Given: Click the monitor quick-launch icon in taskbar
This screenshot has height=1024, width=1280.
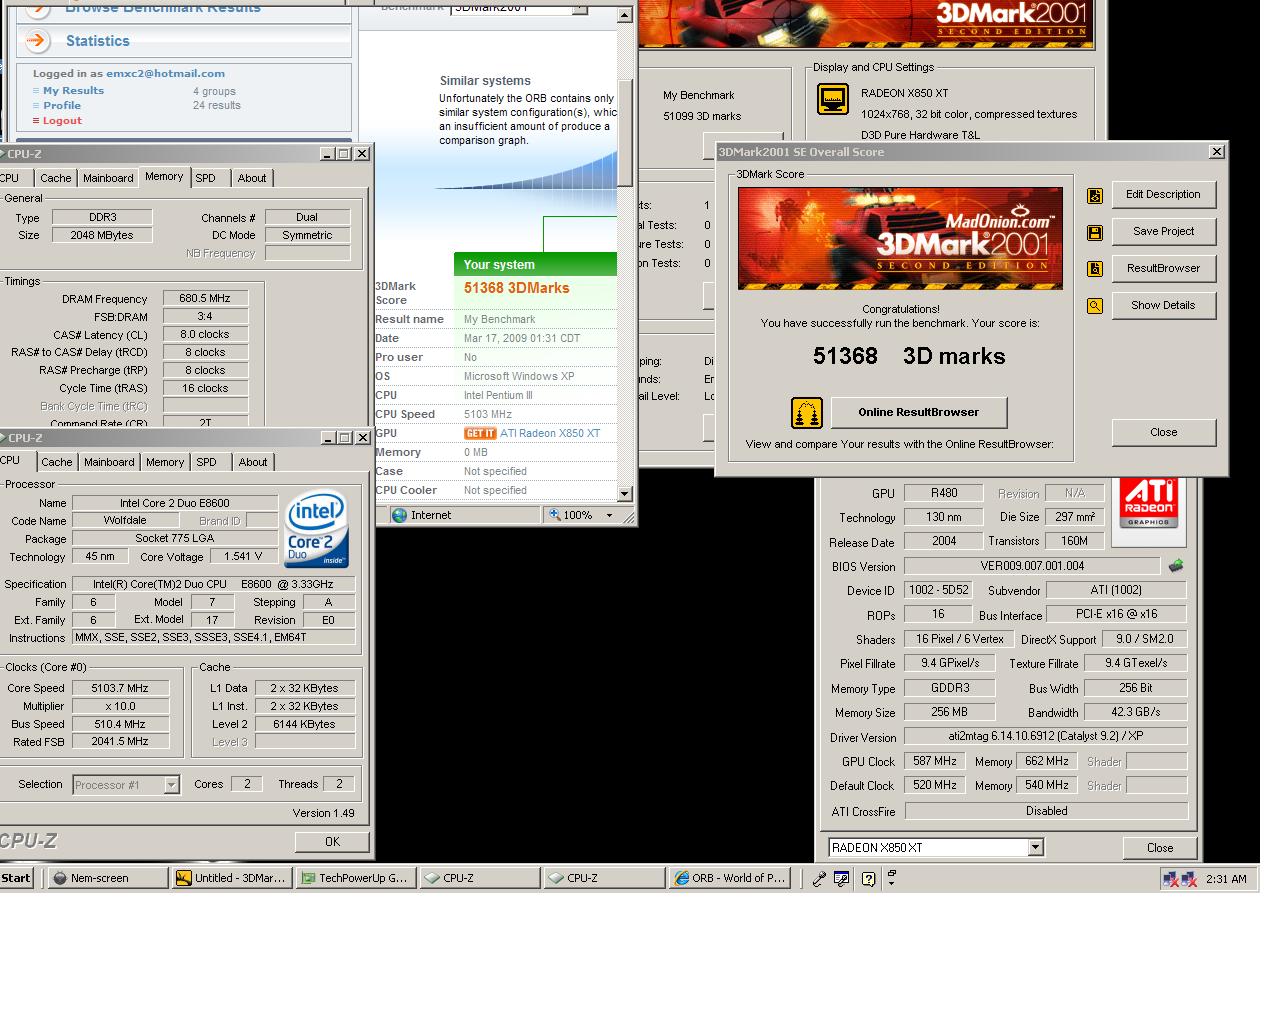Looking at the screenshot, I should point(842,879).
